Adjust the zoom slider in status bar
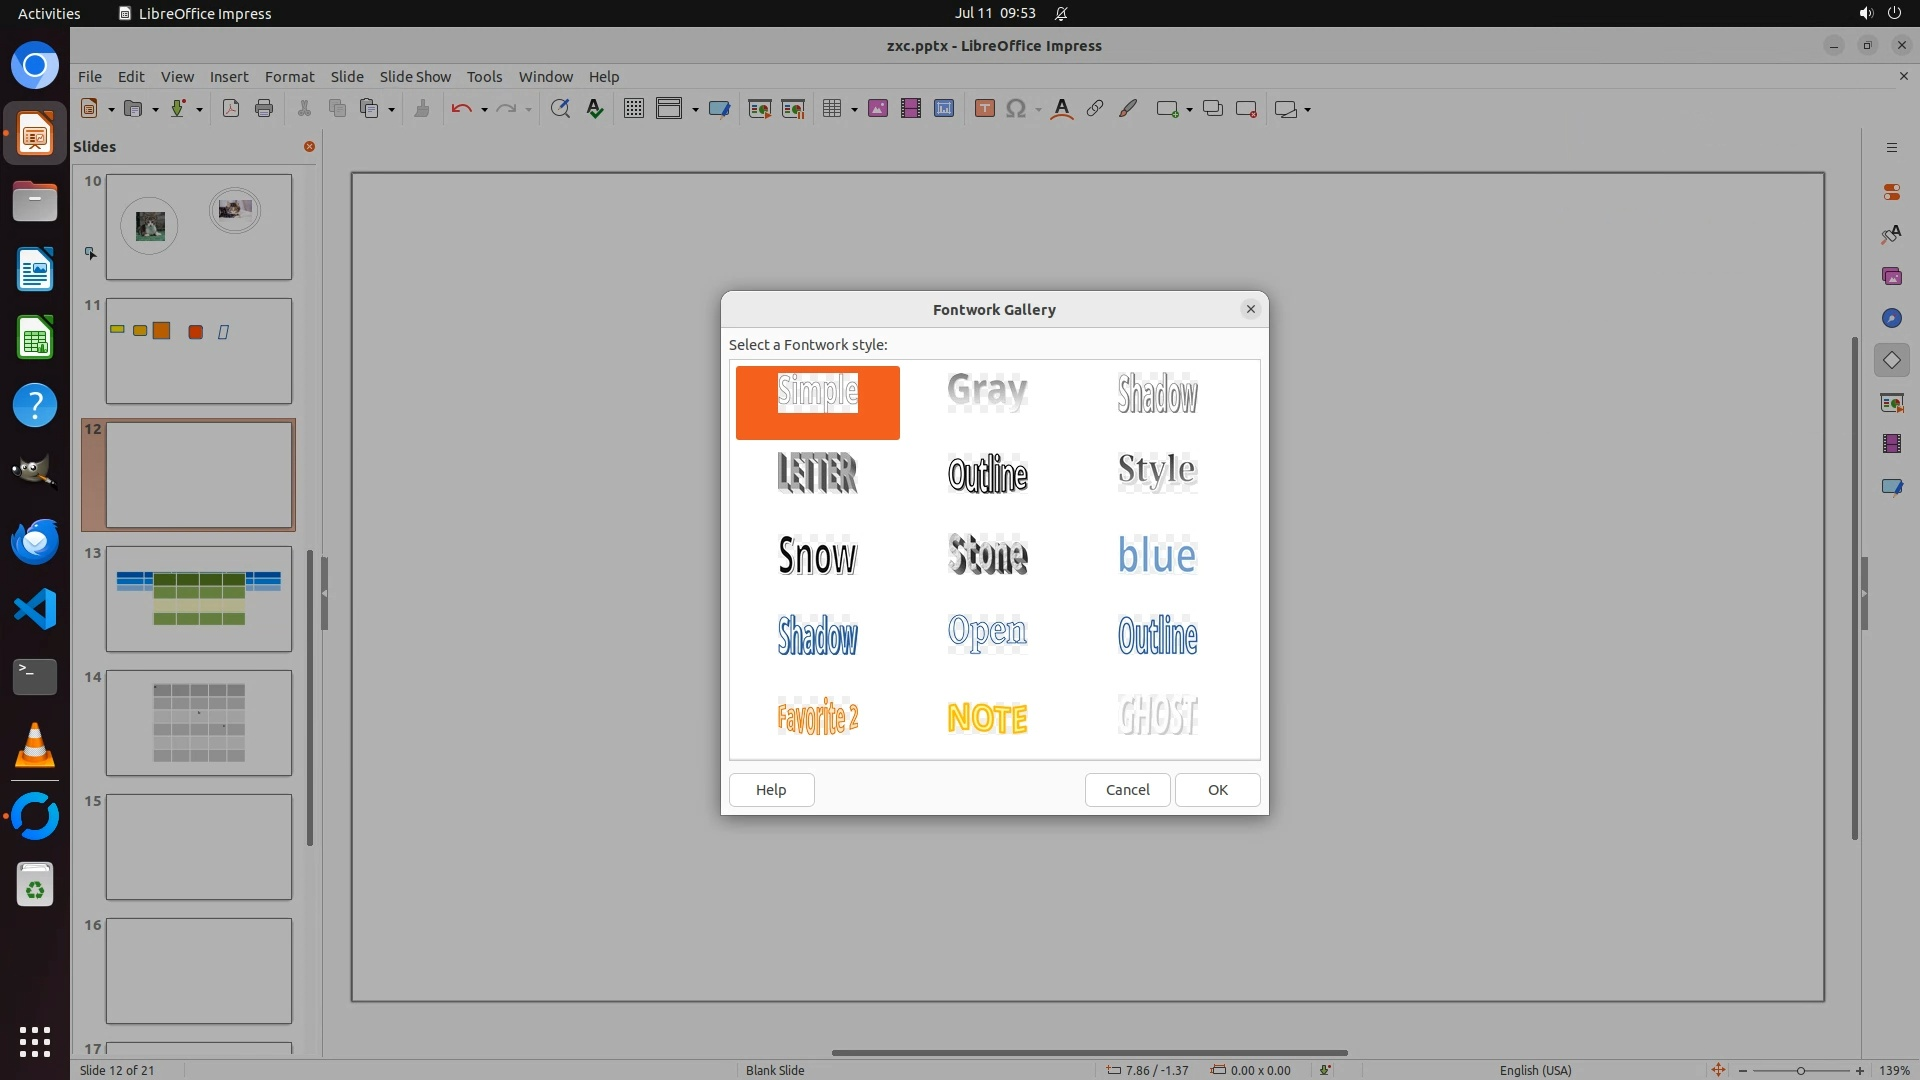This screenshot has width=1920, height=1080. tap(1800, 1070)
